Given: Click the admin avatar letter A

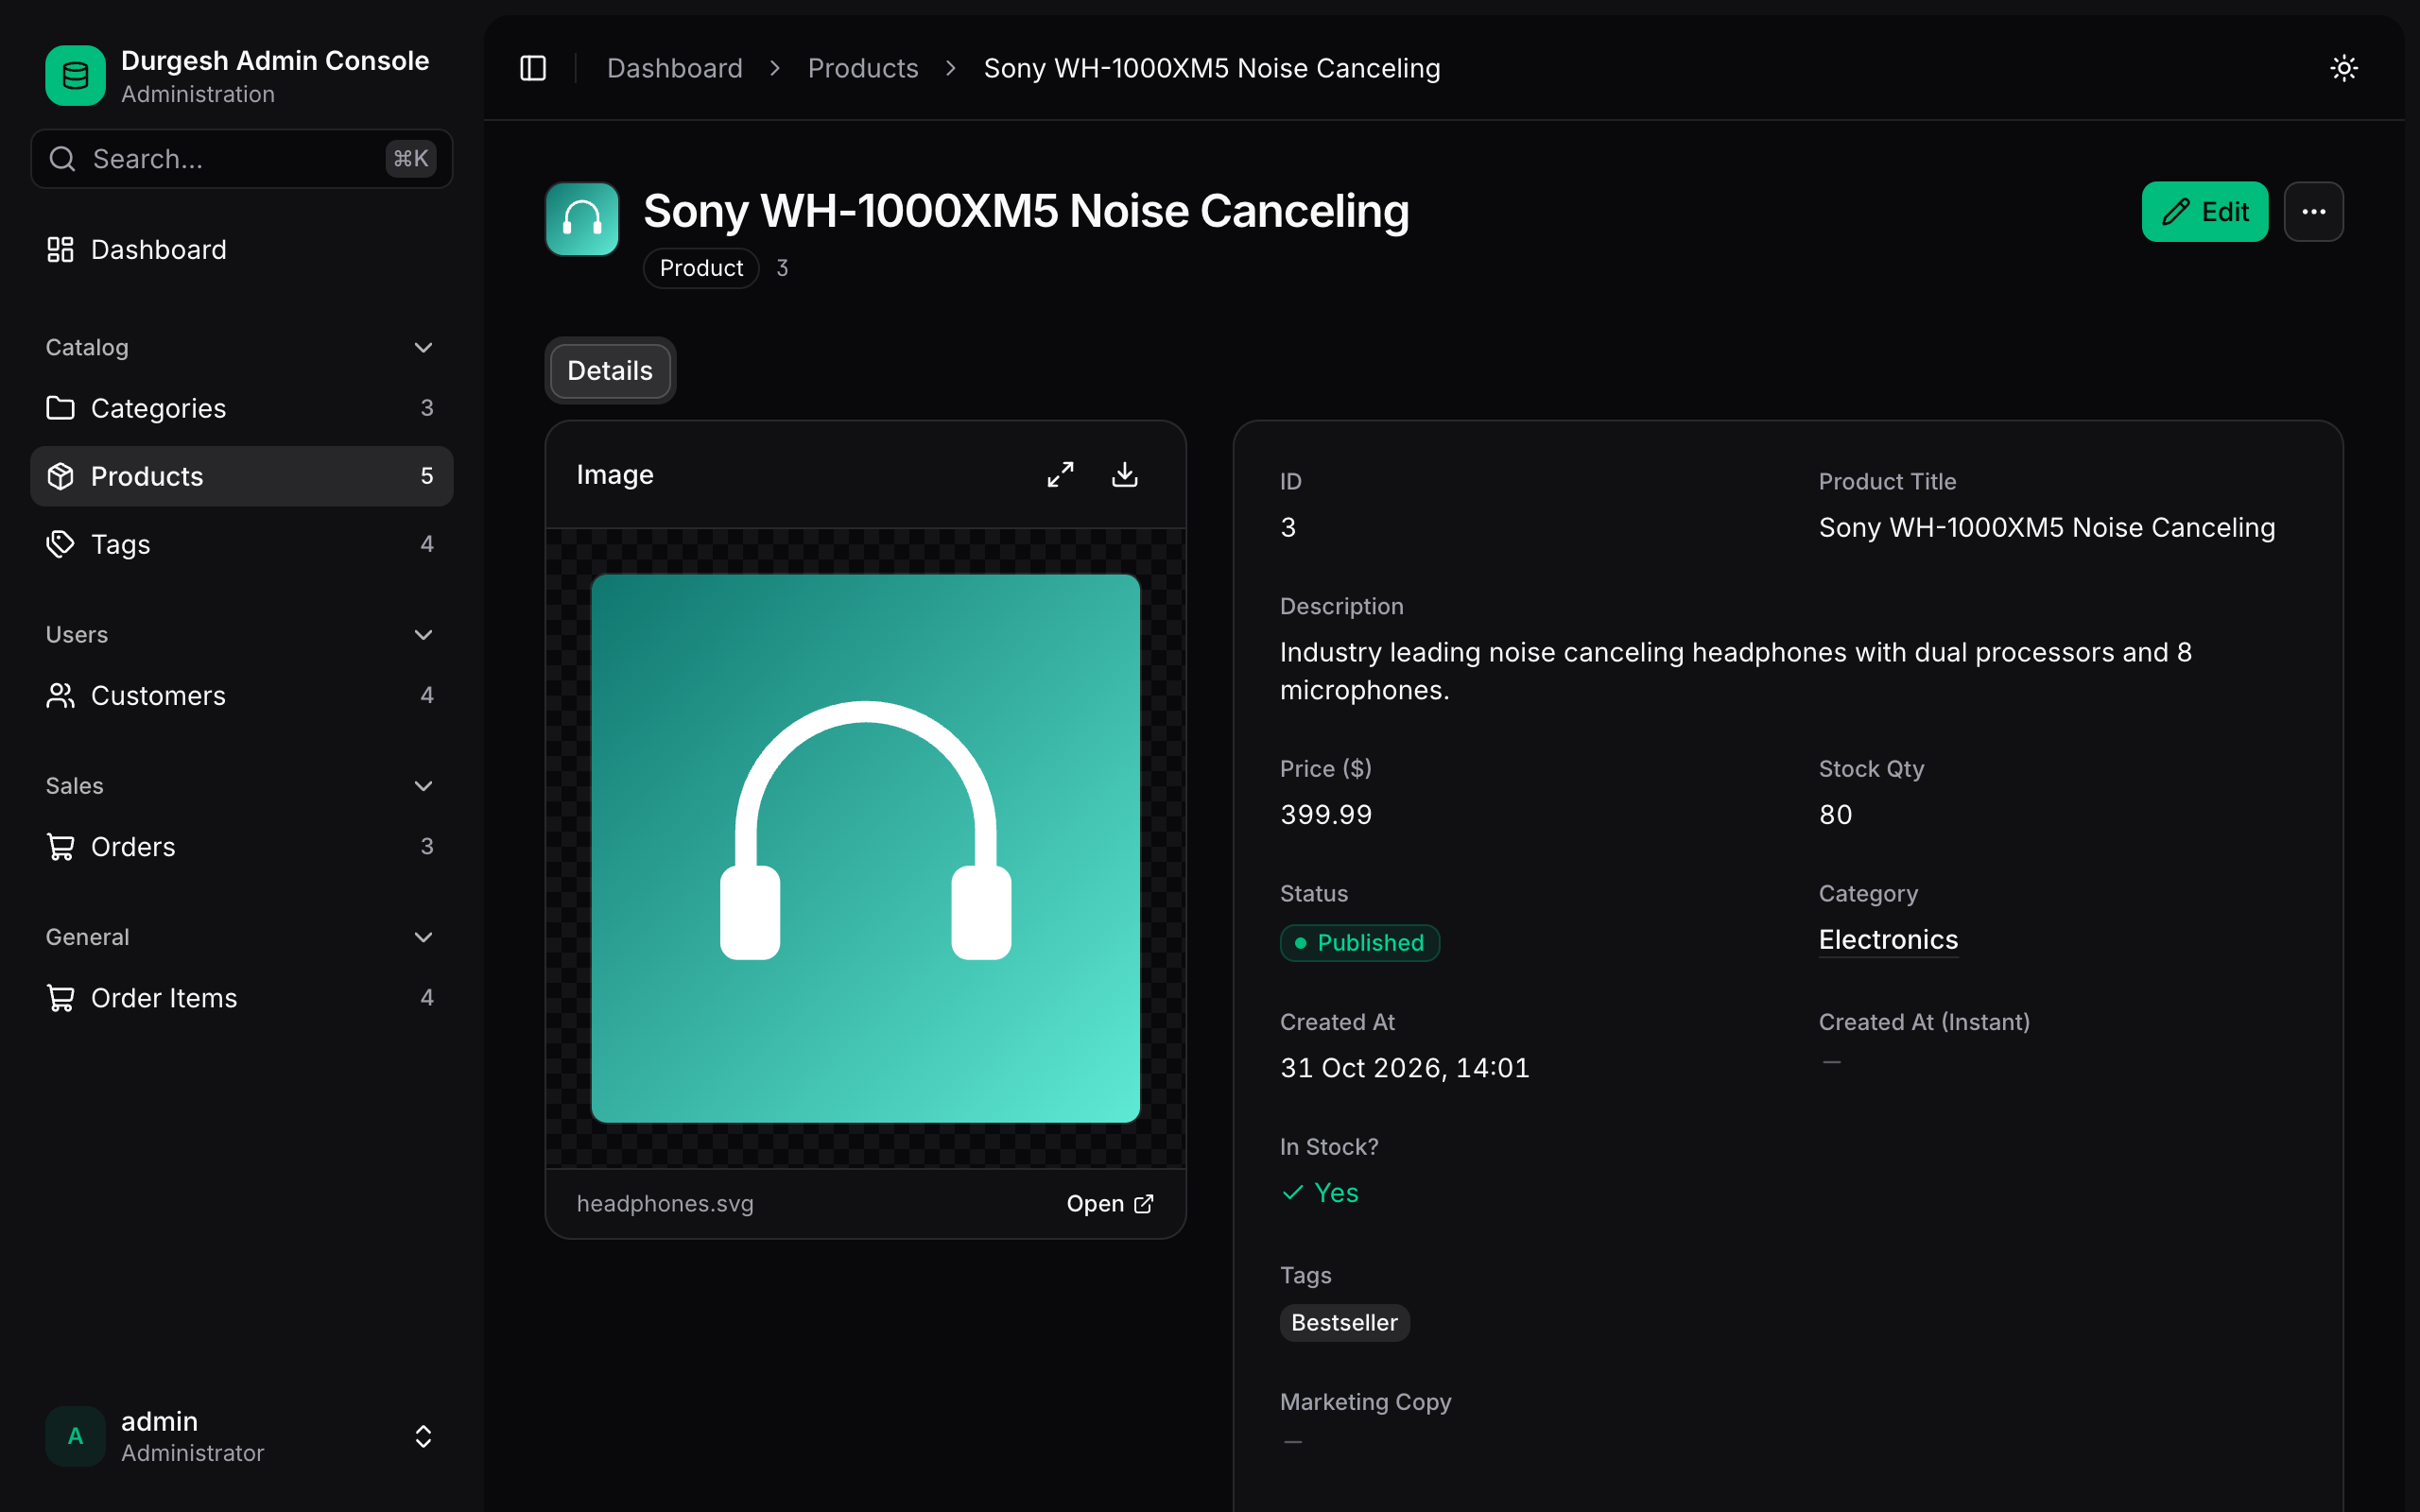Looking at the screenshot, I should tap(75, 1436).
